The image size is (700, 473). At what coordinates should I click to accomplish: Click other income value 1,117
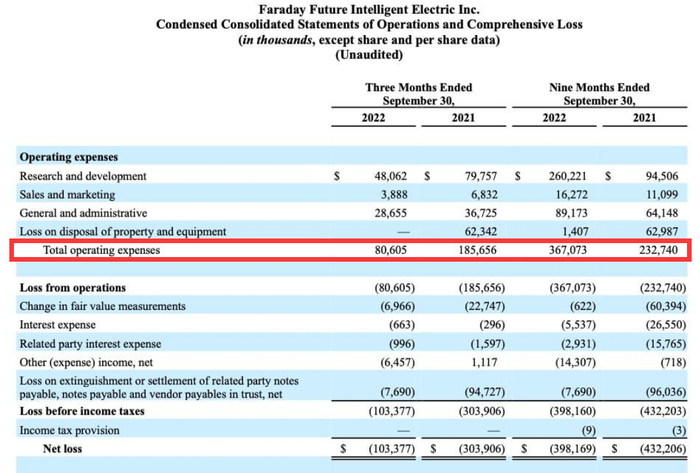[484, 362]
